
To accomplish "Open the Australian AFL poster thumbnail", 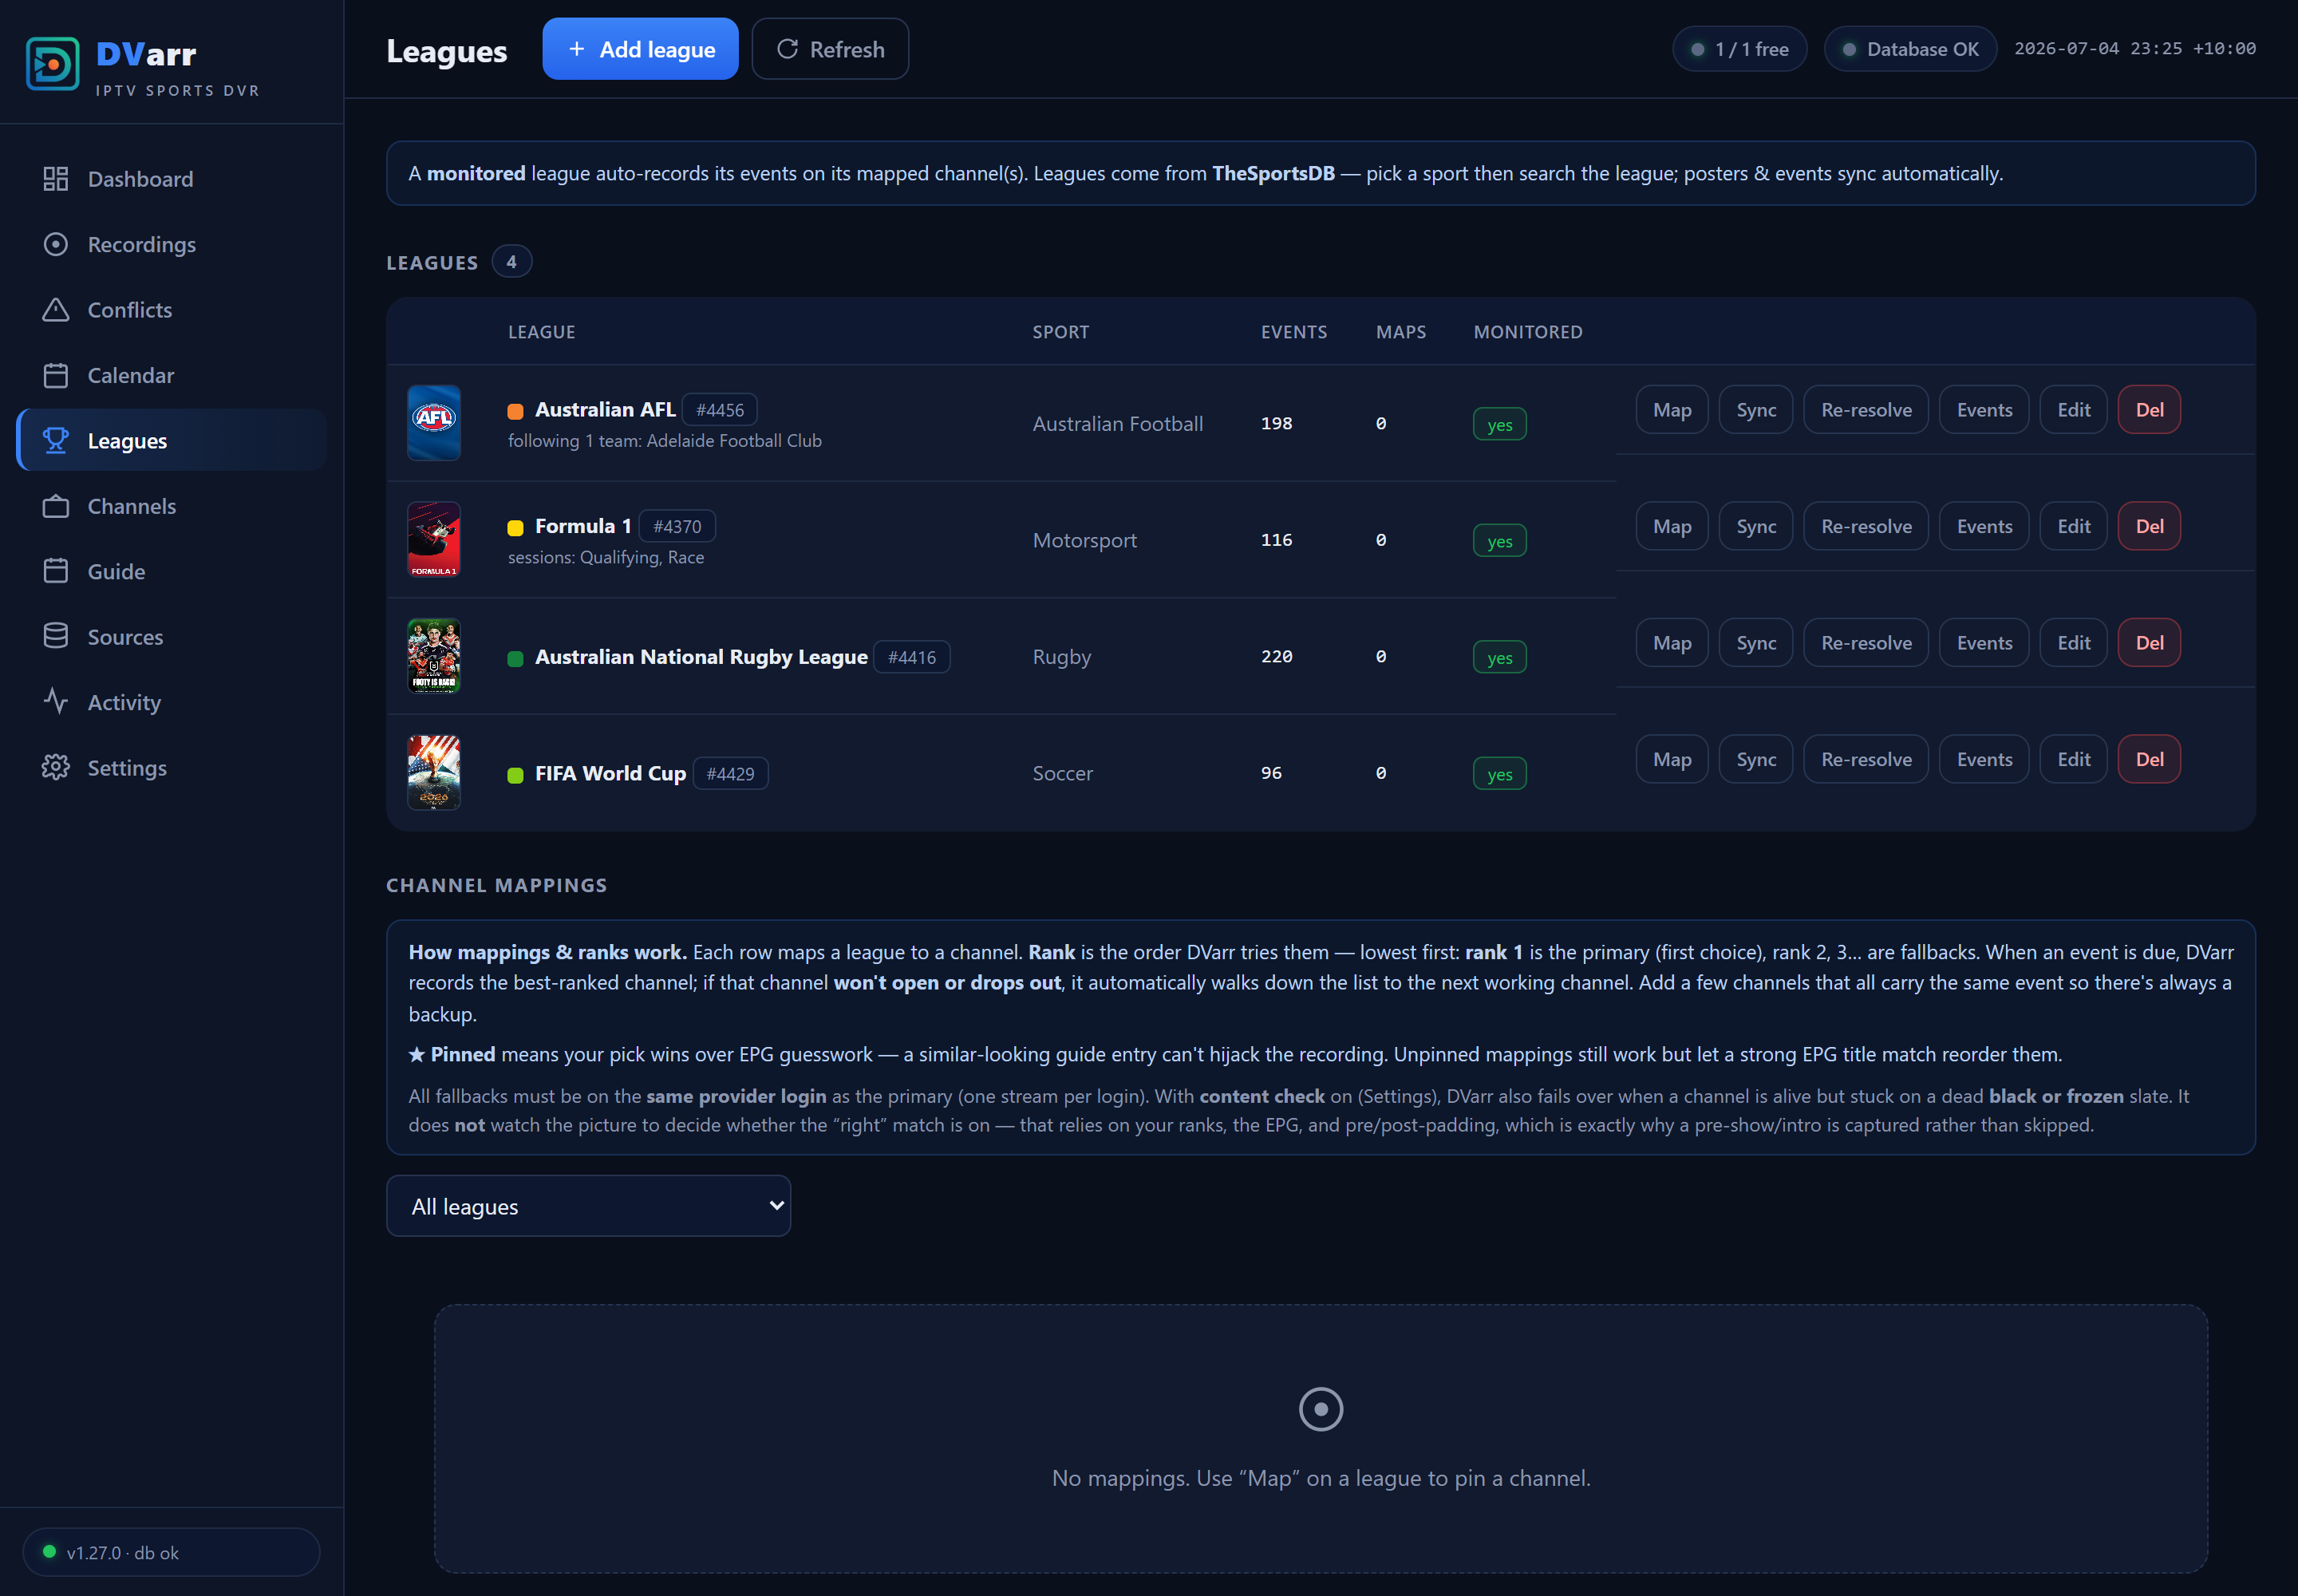I will pos(434,423).
